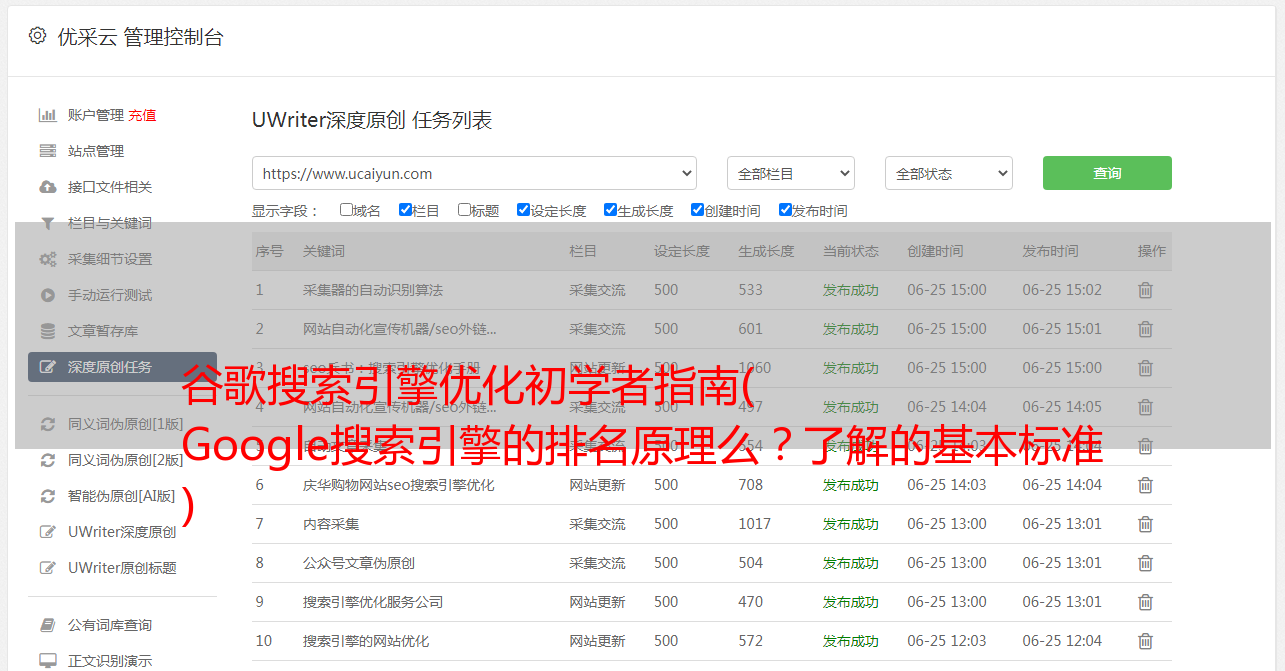Image resolution: width=1285 pixels, height=671 pixels.
Task: Click the cloud upload icon for 接口文件相关
Action: (x=47, y=187)
